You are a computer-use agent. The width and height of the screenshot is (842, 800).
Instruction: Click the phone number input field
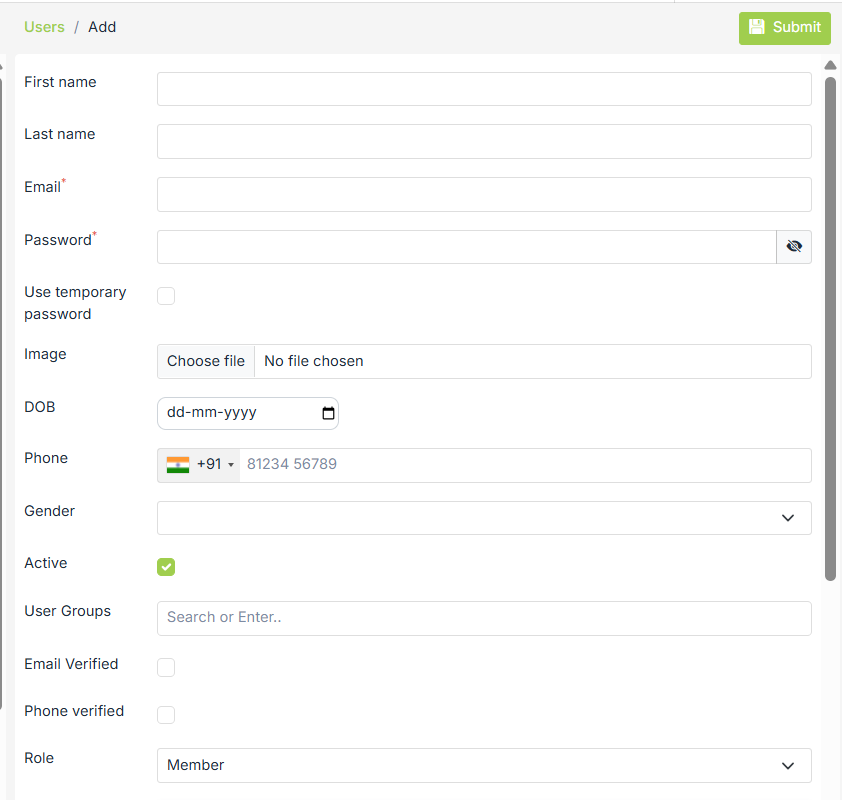[525, 465]
